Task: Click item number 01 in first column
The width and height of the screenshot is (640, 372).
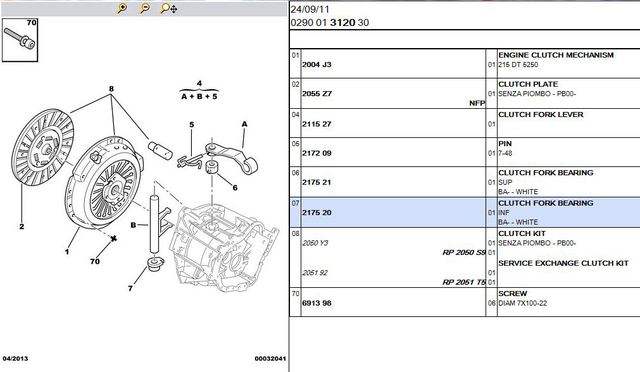Action: pos(295,55)
